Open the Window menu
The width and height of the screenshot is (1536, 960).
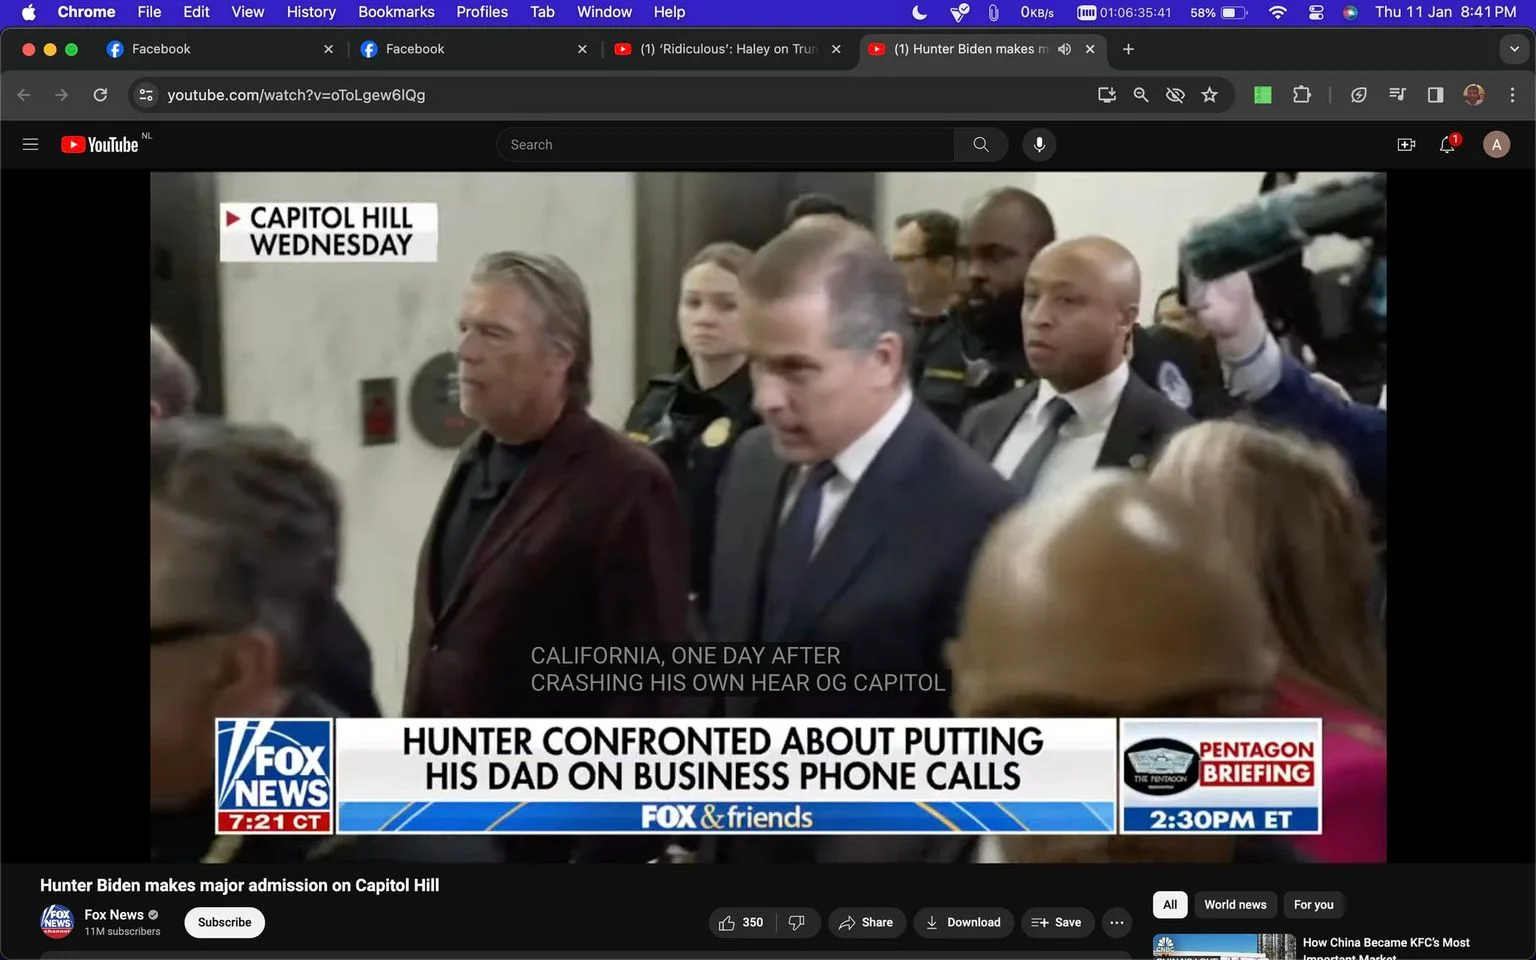[604, 12]
